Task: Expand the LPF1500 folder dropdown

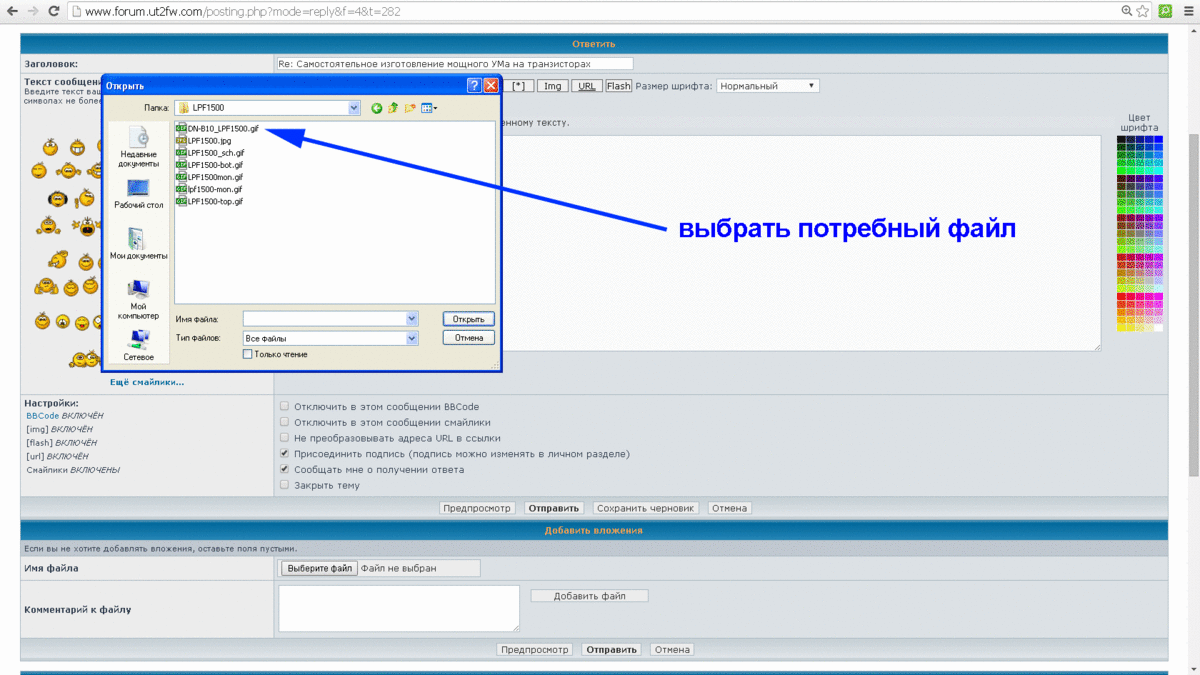Action: click(x=354, y=108)
